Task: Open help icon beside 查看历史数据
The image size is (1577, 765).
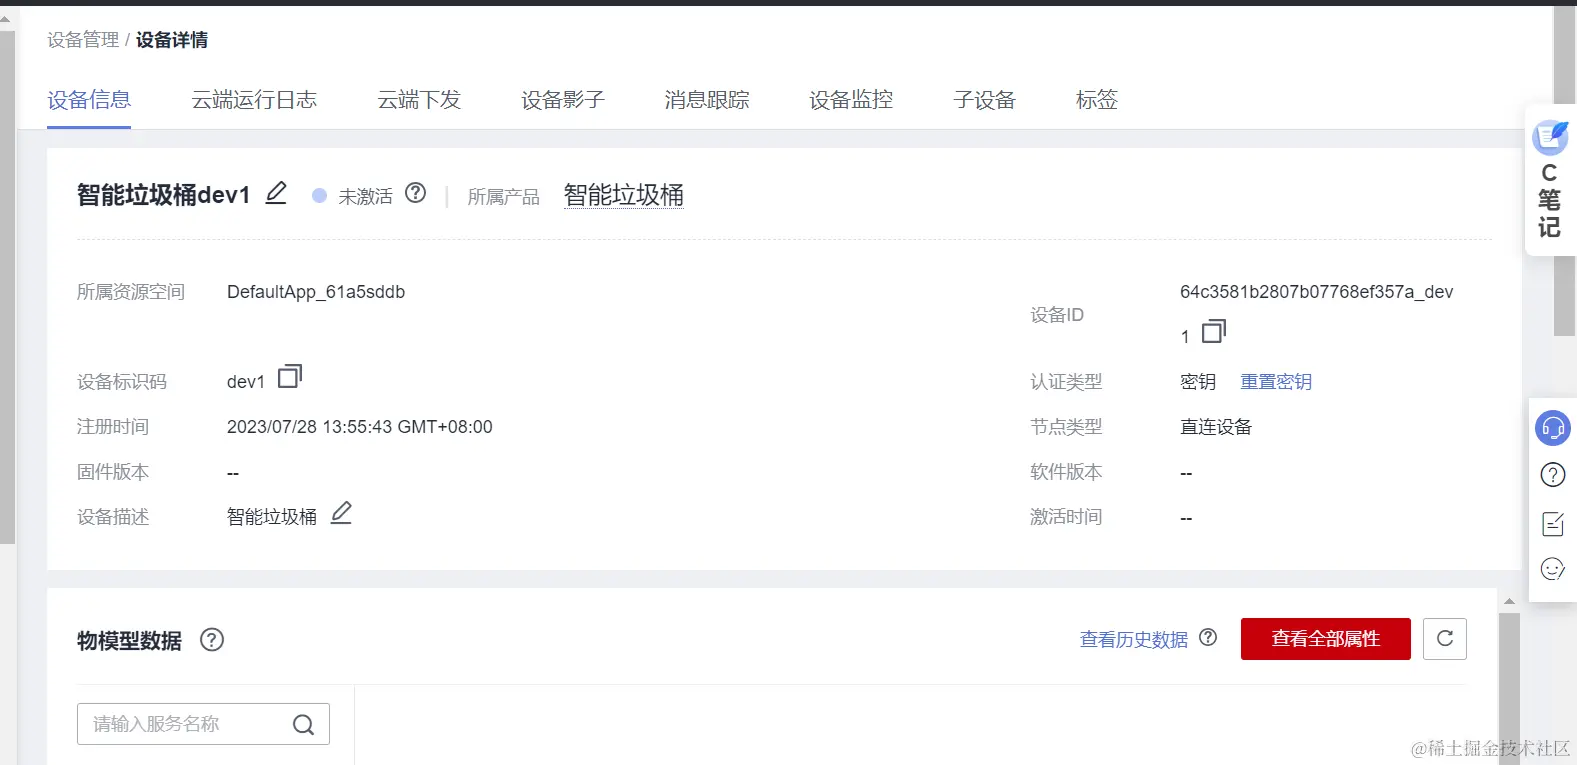Action: click(1208, 638)
